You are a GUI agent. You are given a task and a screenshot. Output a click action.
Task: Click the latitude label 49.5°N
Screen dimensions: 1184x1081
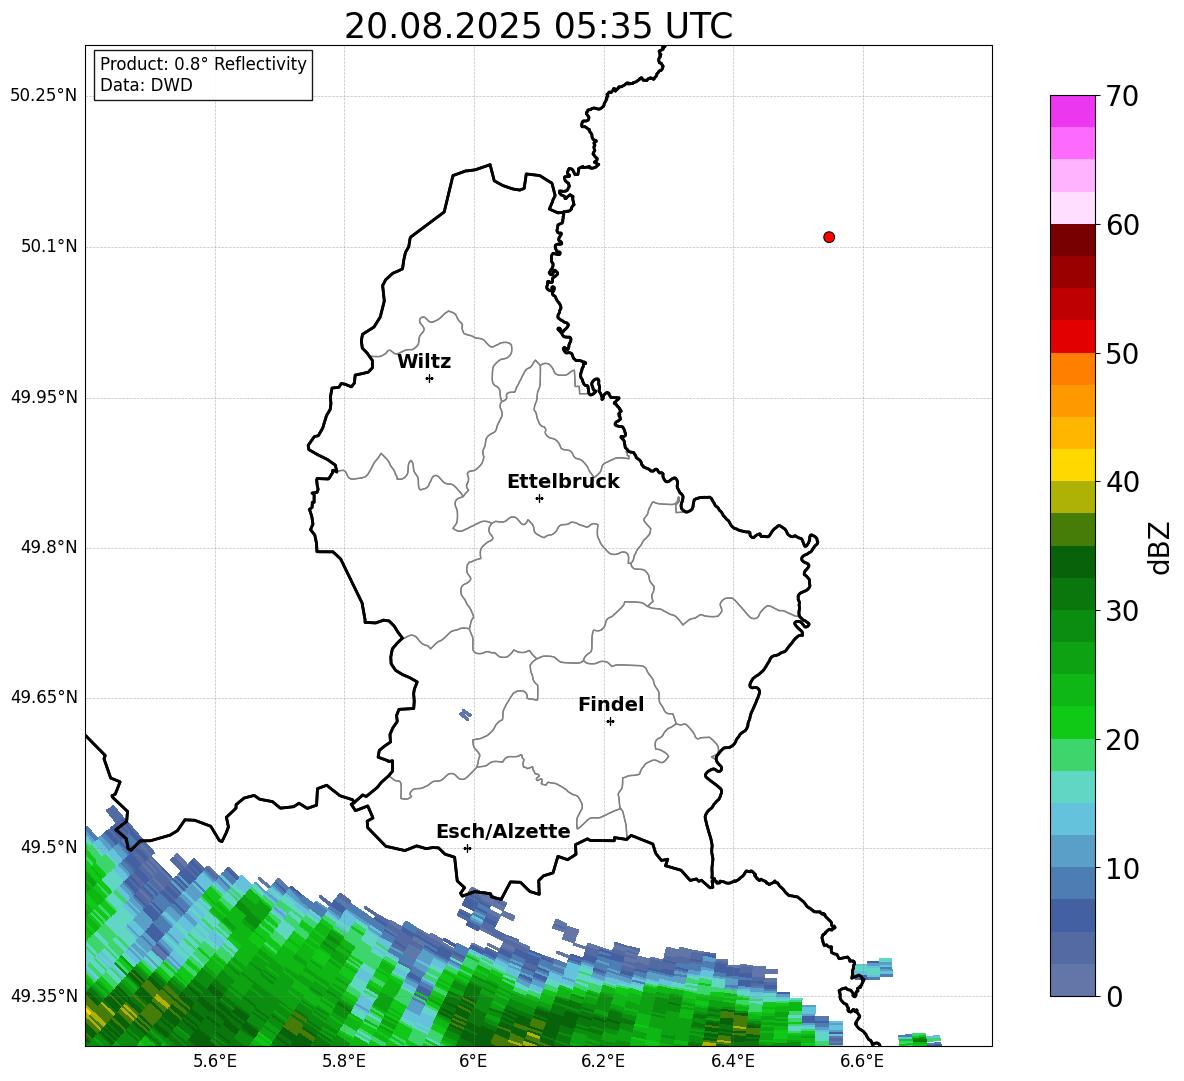point(49,847)
